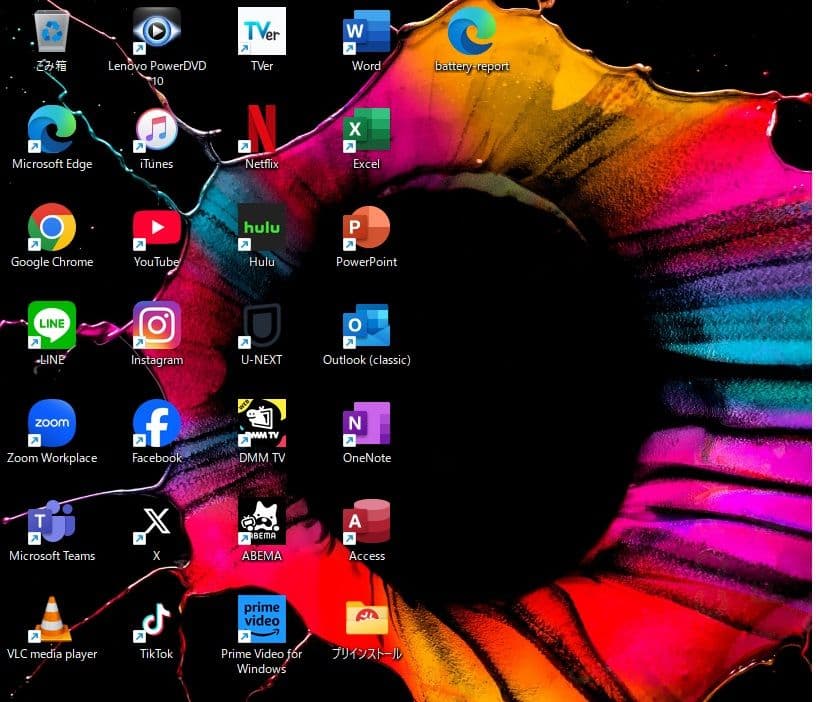Select the Zoom Workplace shortcut
The width and height of the screenshot is (819, 702).
point(51,424)
